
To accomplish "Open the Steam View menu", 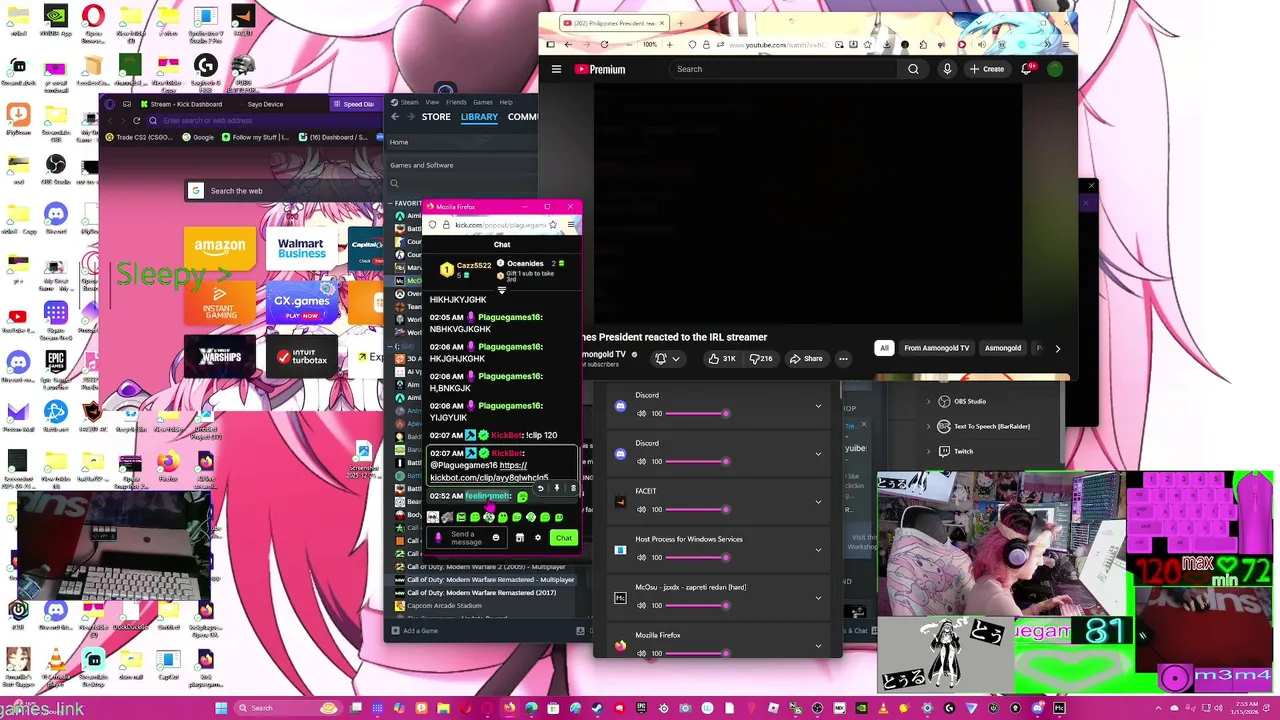I will (432, 102).
